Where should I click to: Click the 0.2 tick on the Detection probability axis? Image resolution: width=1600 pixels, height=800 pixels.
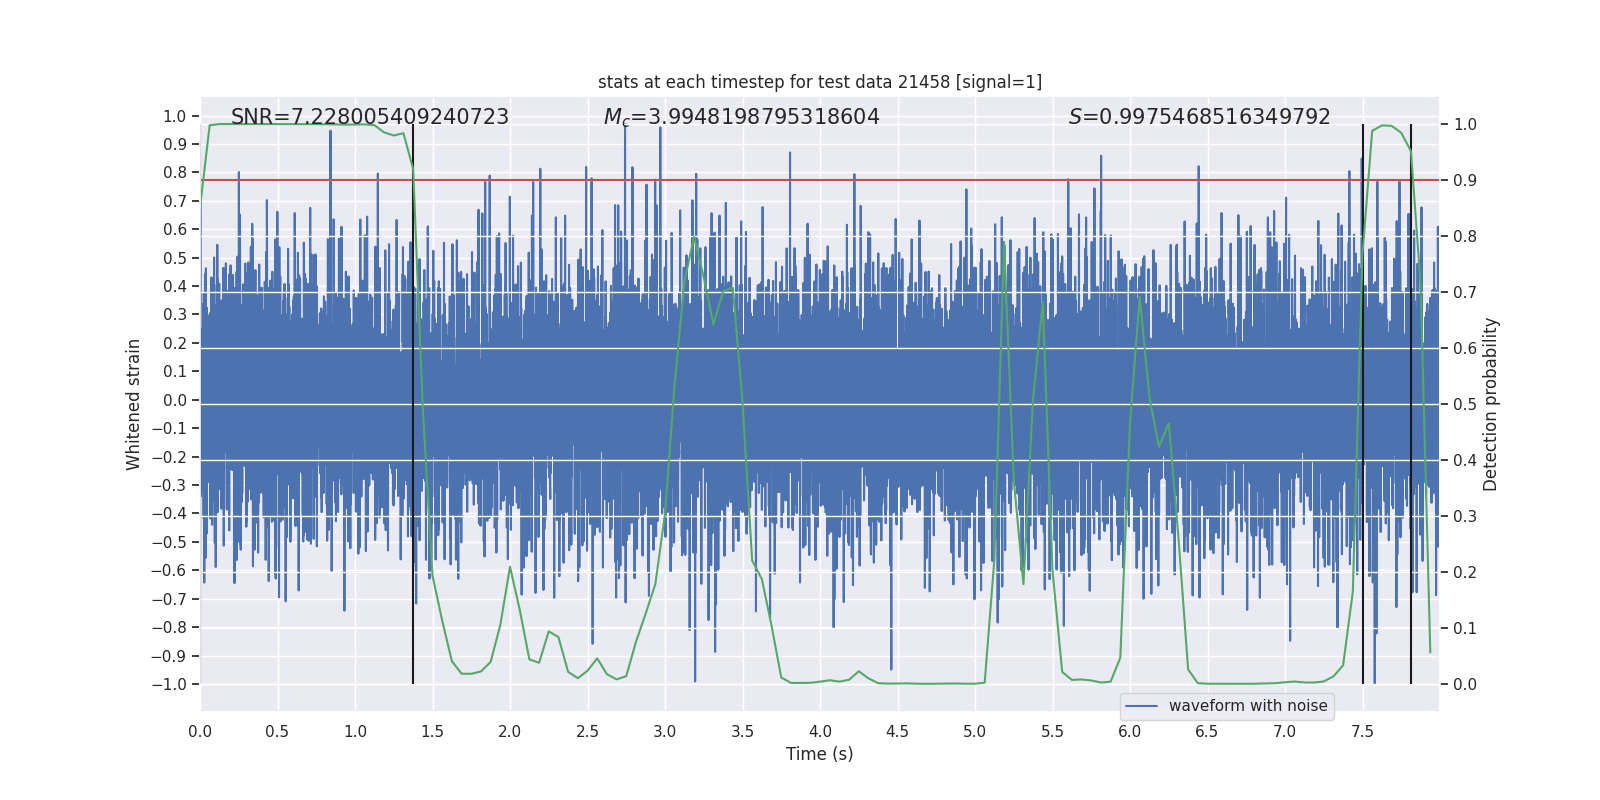[x=1465, y=573]
